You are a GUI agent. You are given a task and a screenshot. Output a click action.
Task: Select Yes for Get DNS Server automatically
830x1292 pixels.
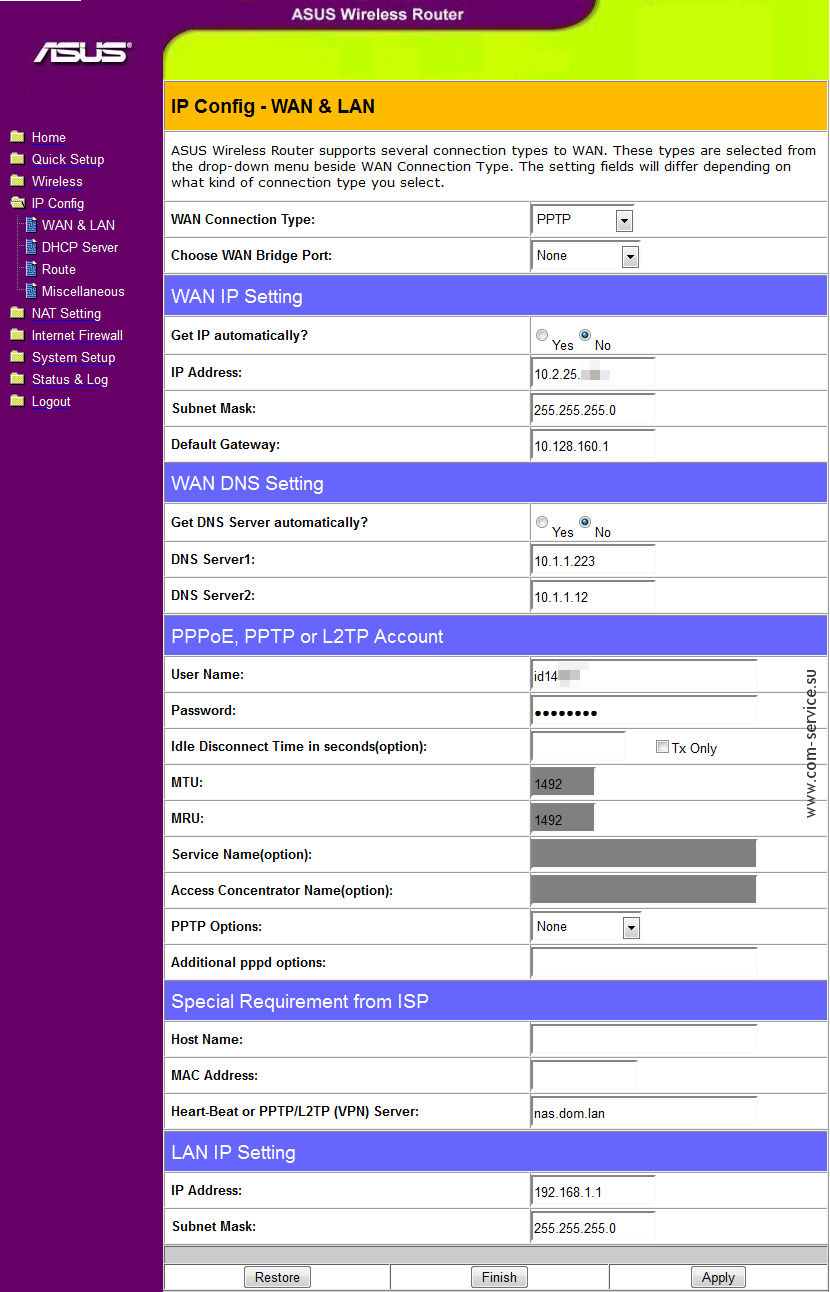[x=542, y=522]
